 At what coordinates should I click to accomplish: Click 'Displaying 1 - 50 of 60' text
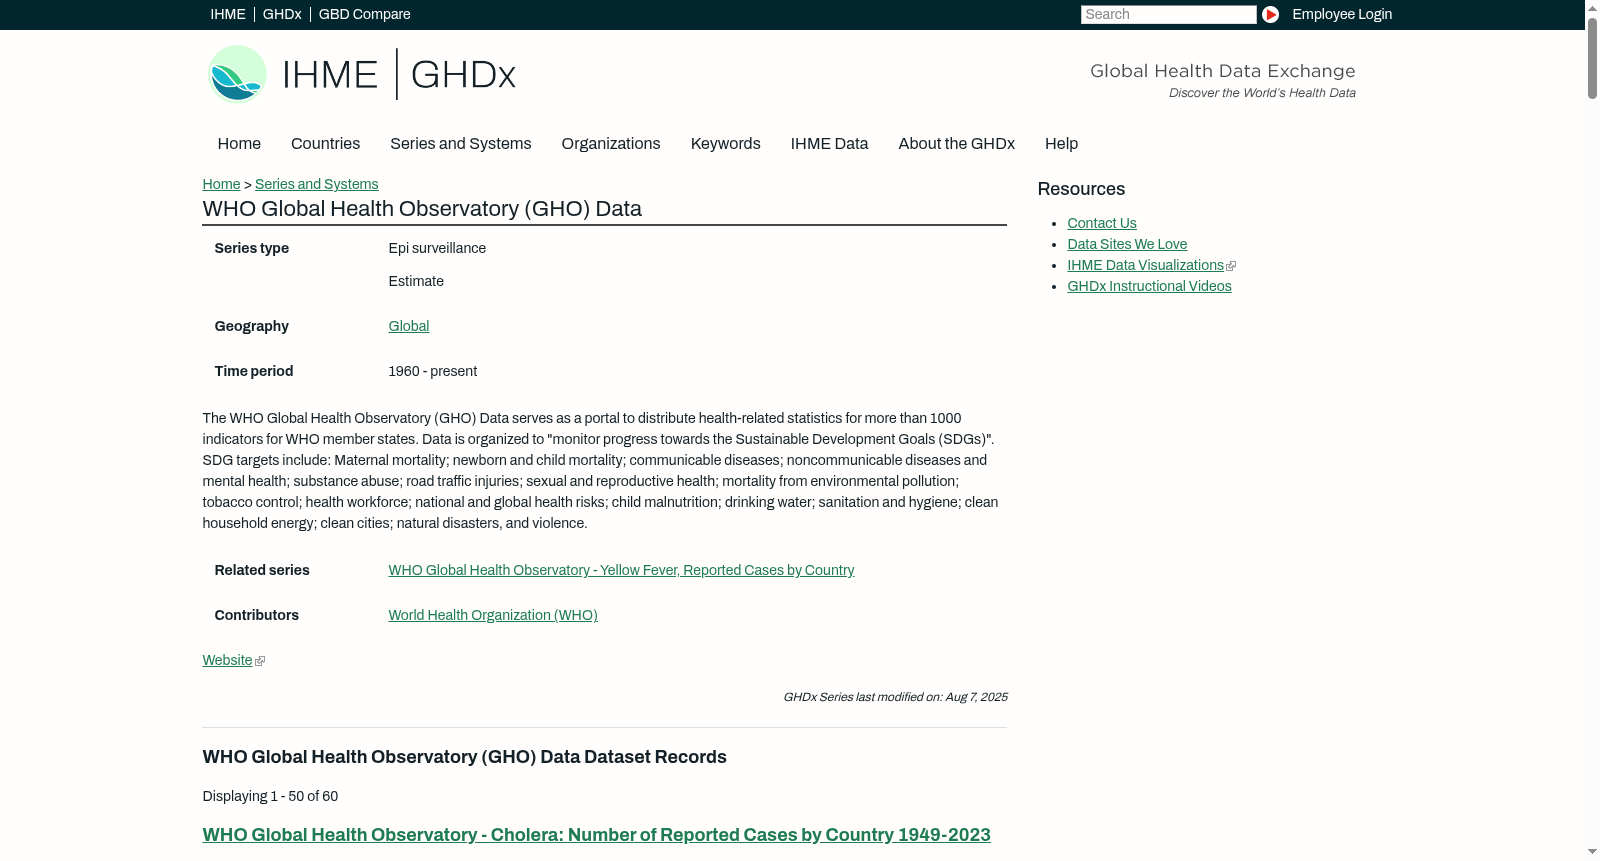click(270, 796)
